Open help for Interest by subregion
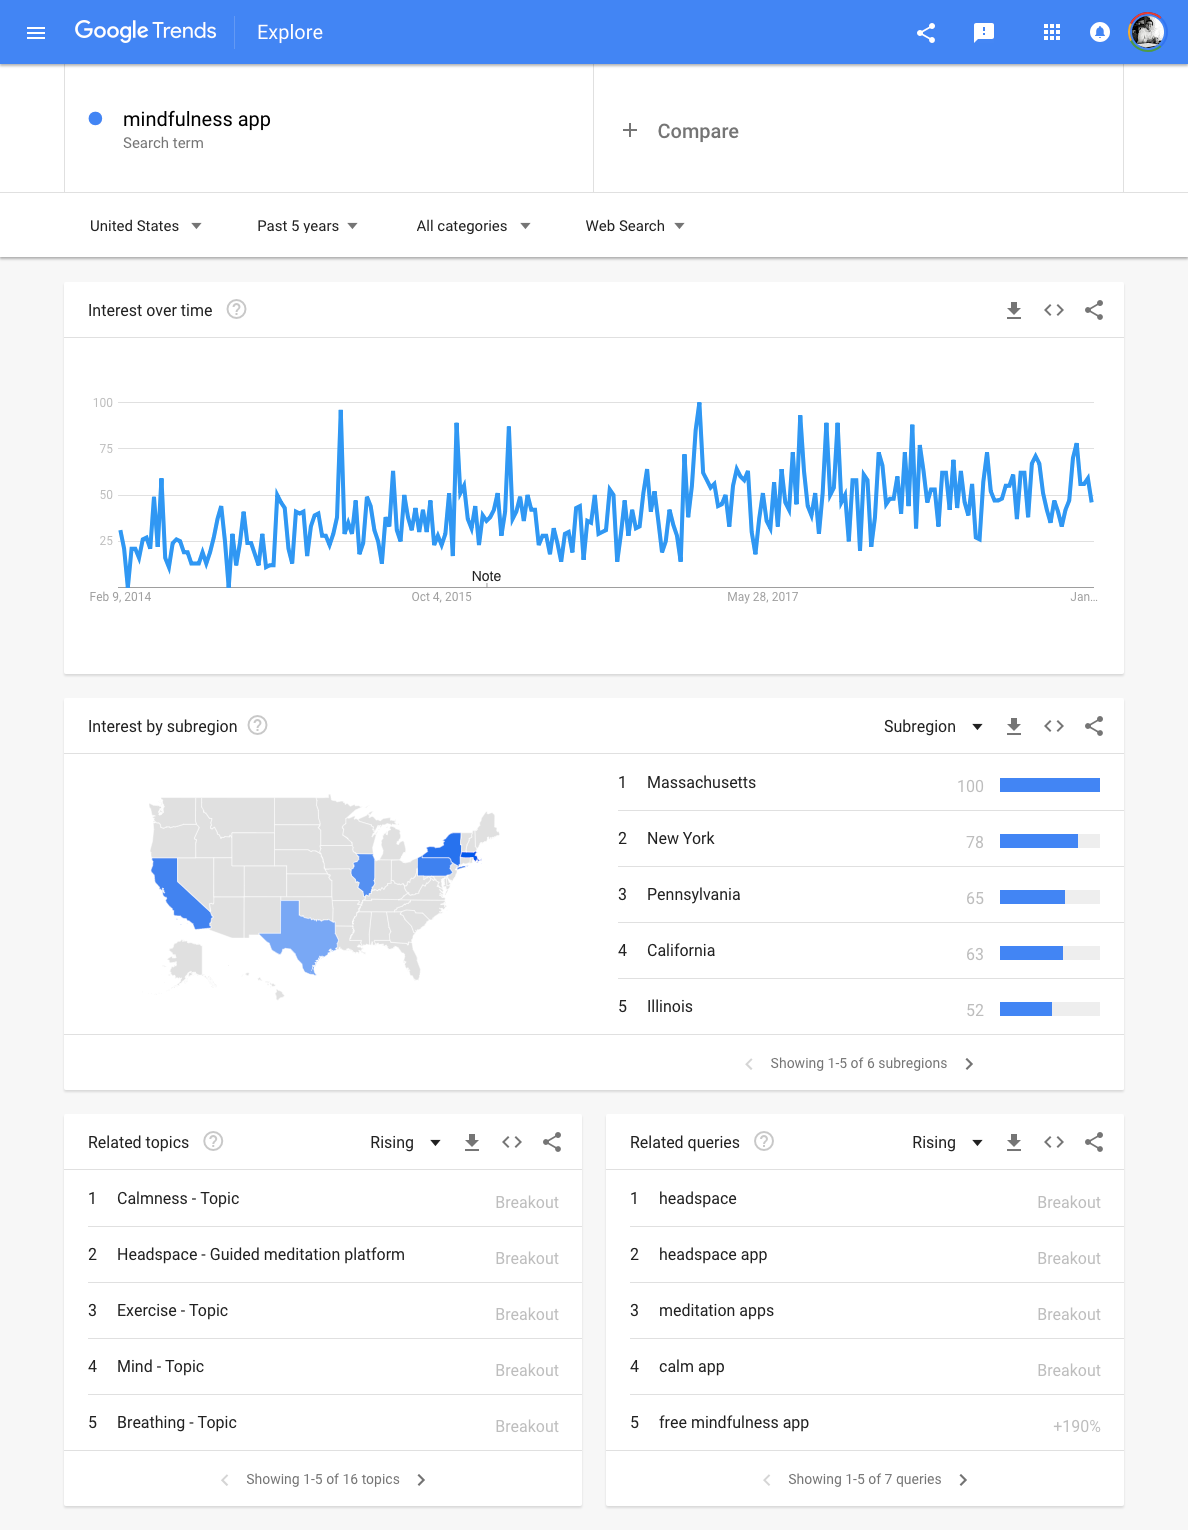Image resolution: width=1188 pixels, height=1530 pixels. 257,725
